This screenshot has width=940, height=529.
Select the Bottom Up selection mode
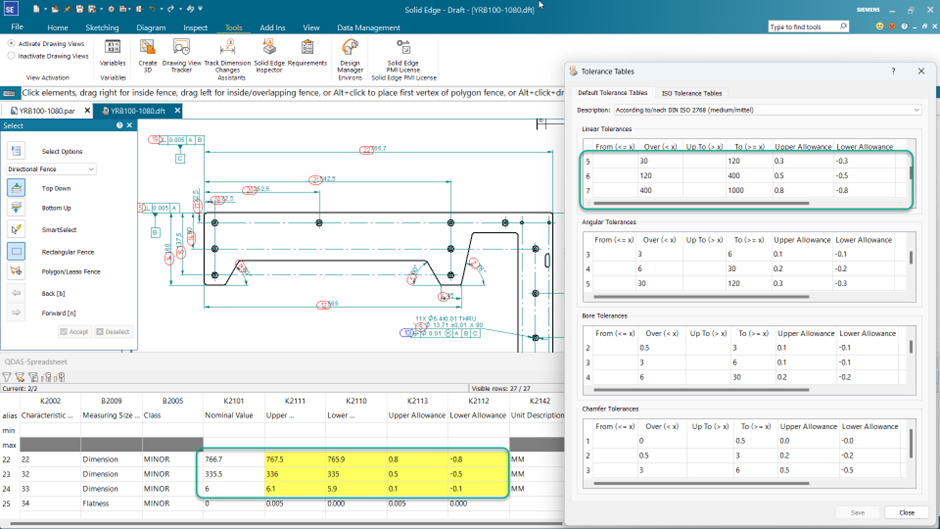tap(16, 208)
